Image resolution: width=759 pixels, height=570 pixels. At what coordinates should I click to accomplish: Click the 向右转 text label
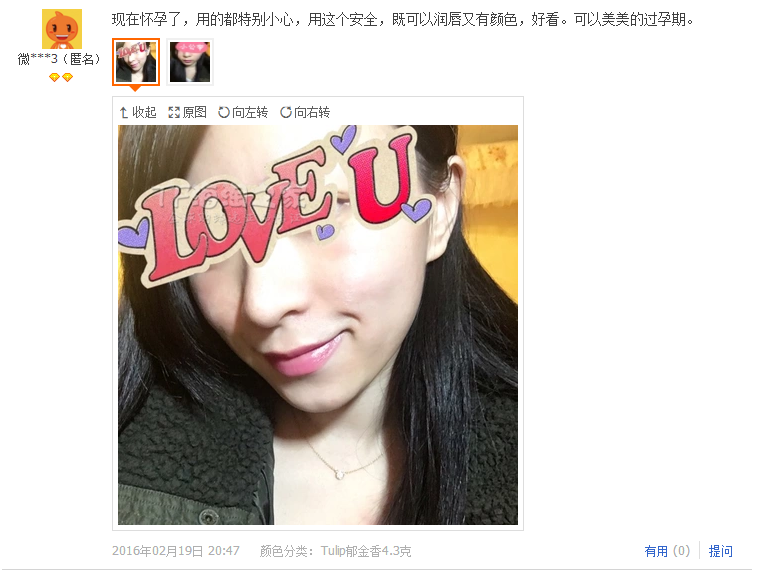(312, 112)
